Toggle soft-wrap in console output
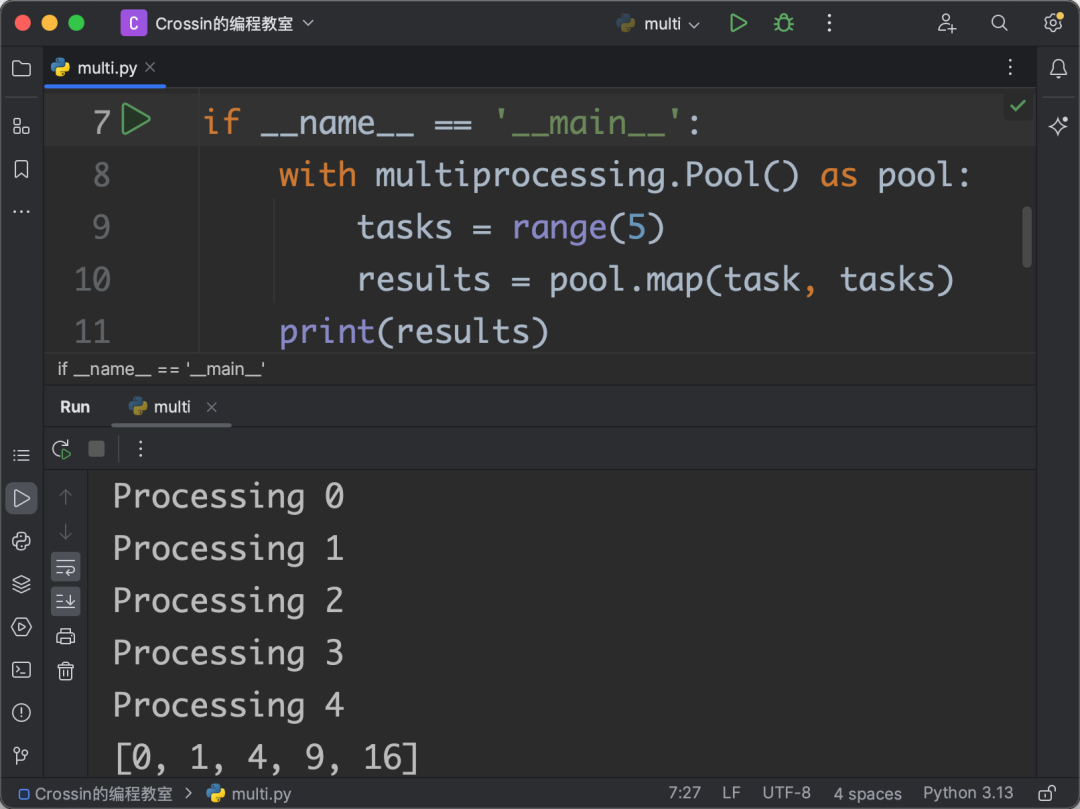The image size is (1080, 809). pos(65,567)
